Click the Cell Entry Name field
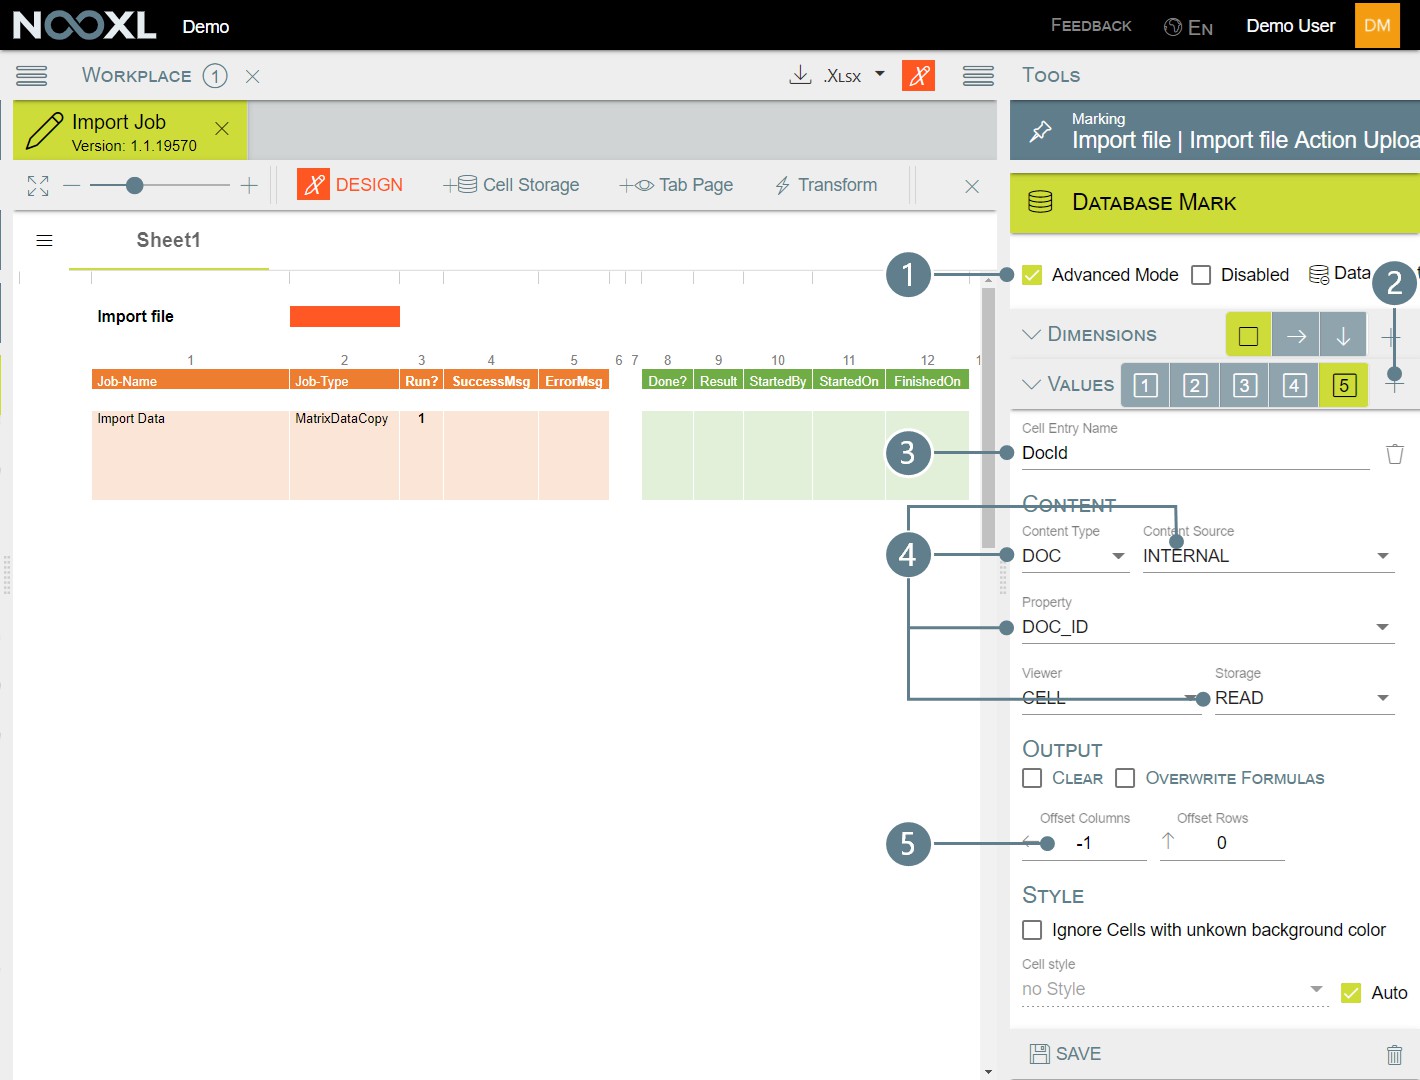The width and height of the screenshot is (1420, 1080). tap(1195, 453)
